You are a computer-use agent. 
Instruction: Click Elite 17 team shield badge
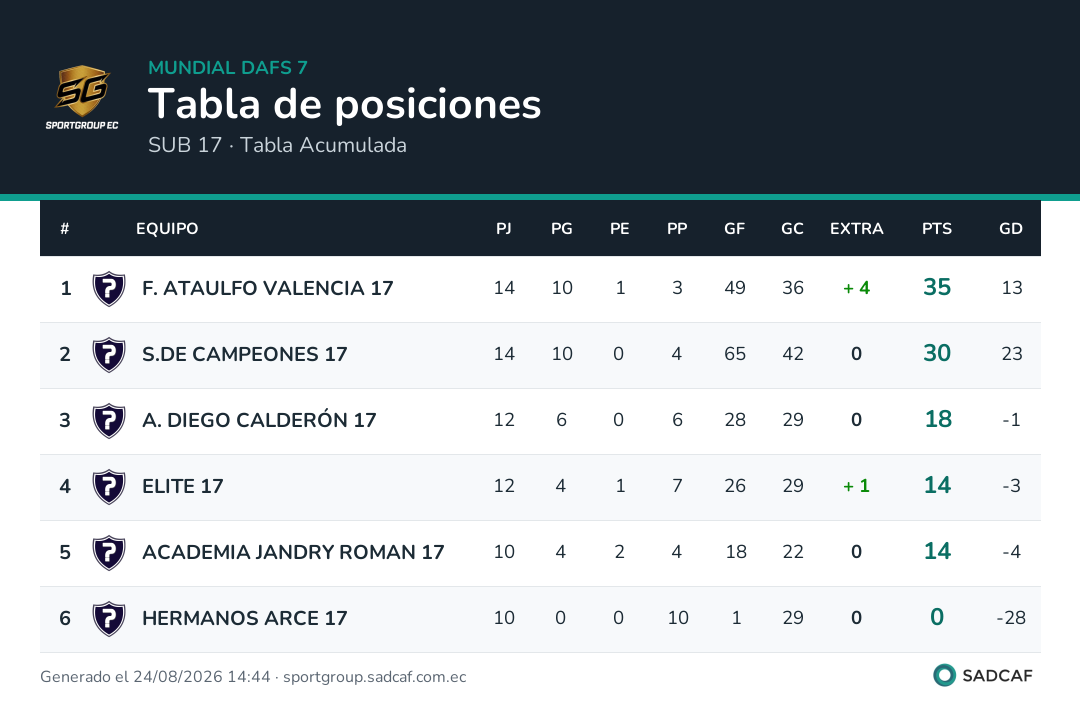tap(109, 487)
